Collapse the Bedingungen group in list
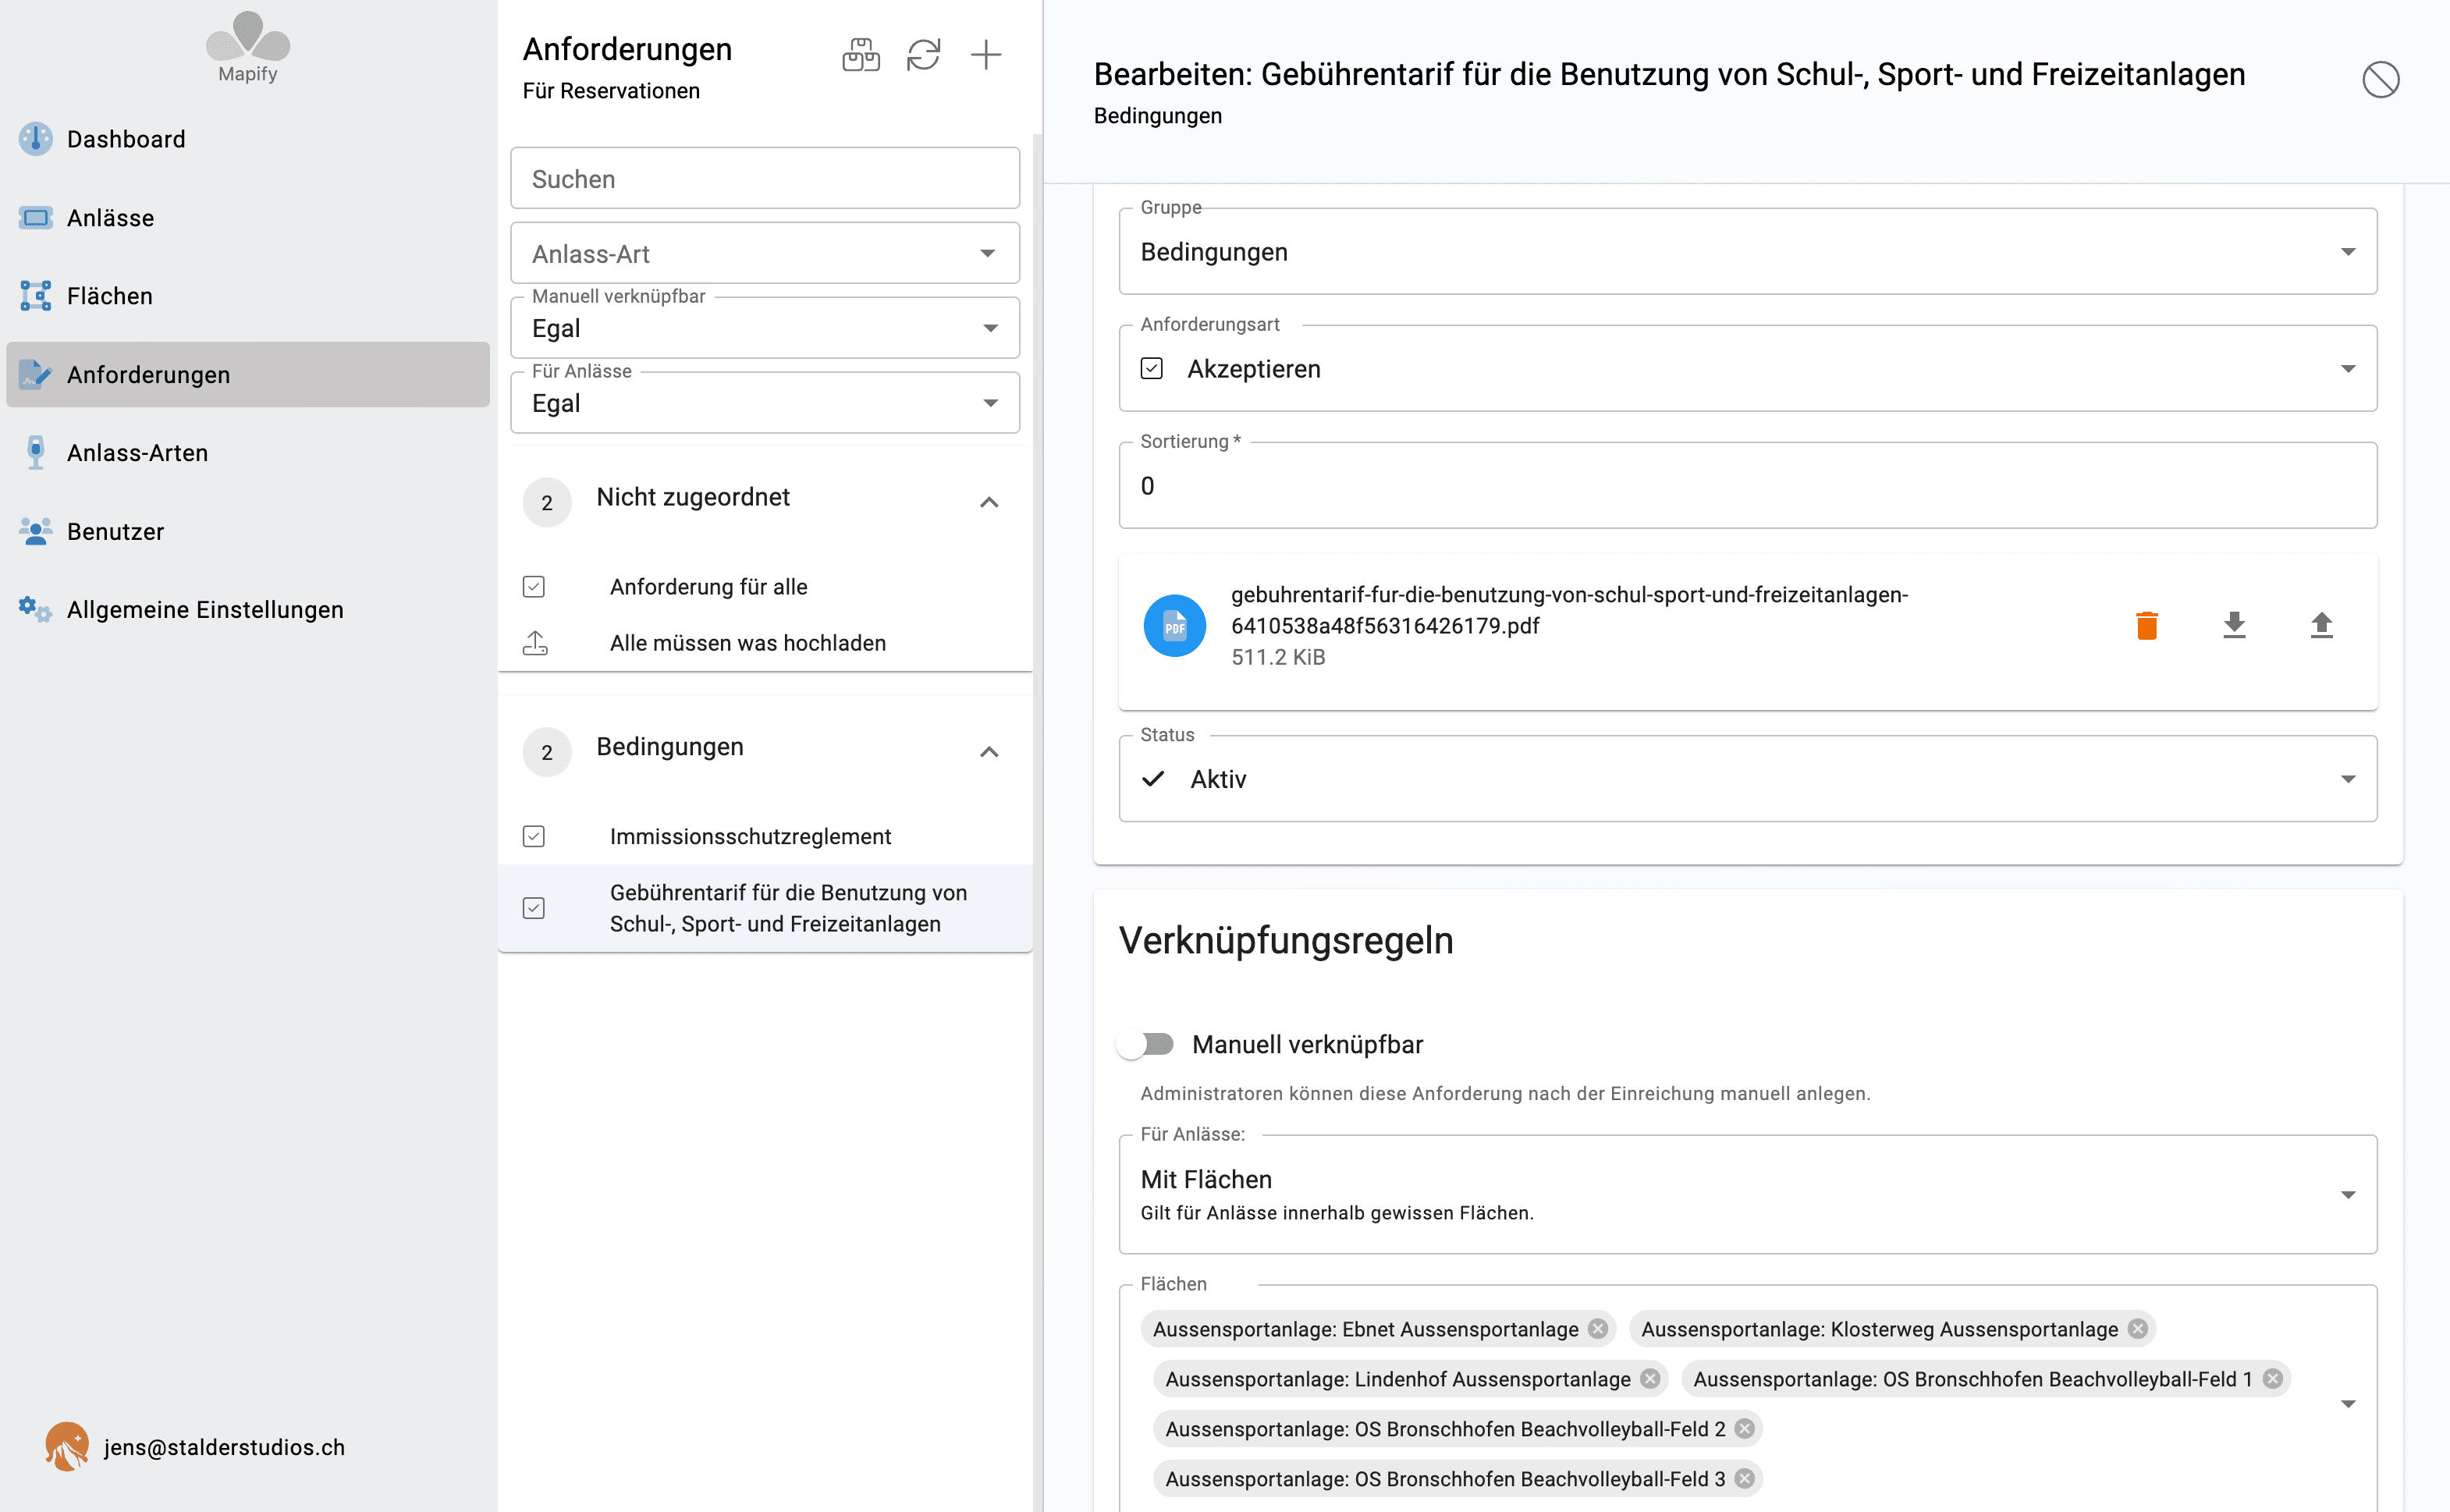 989,752
